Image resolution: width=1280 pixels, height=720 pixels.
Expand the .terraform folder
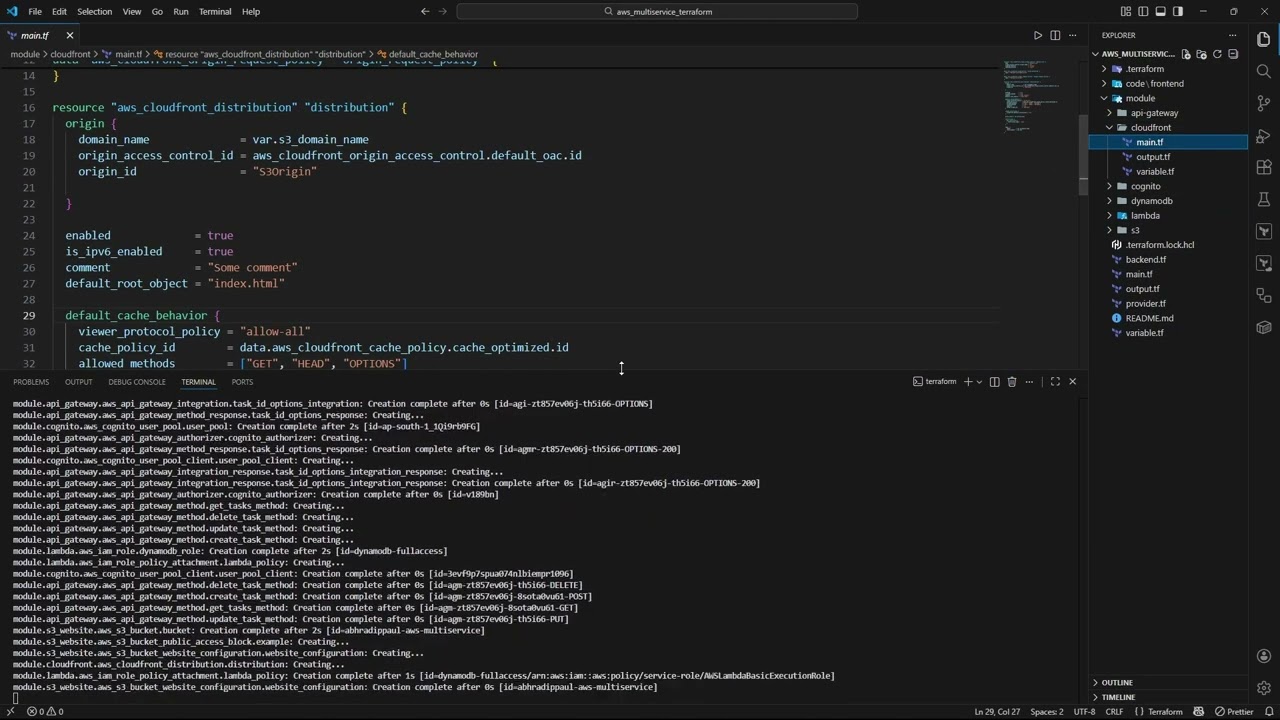tap(1168, 69)
